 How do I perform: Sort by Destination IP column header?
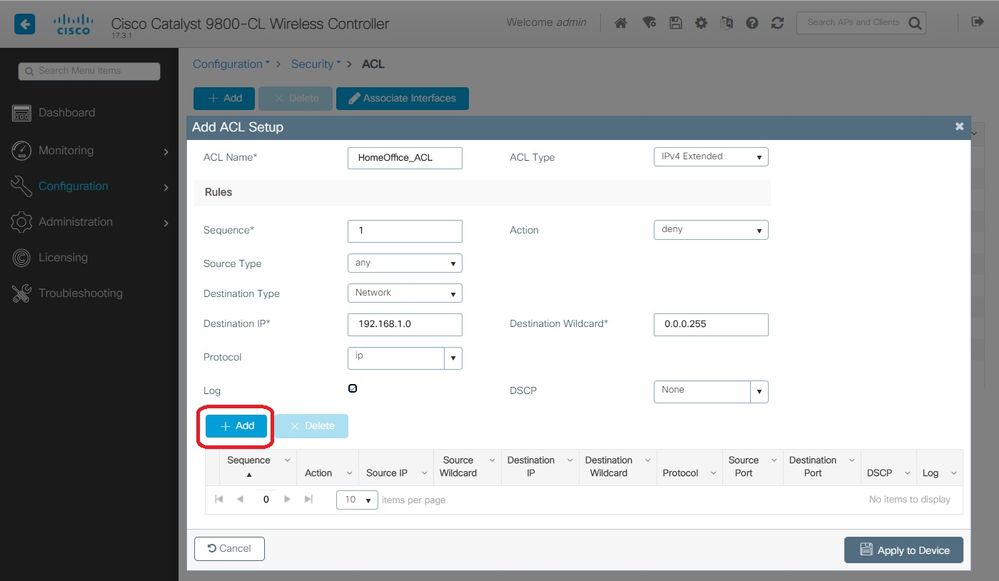click(531, 466)
